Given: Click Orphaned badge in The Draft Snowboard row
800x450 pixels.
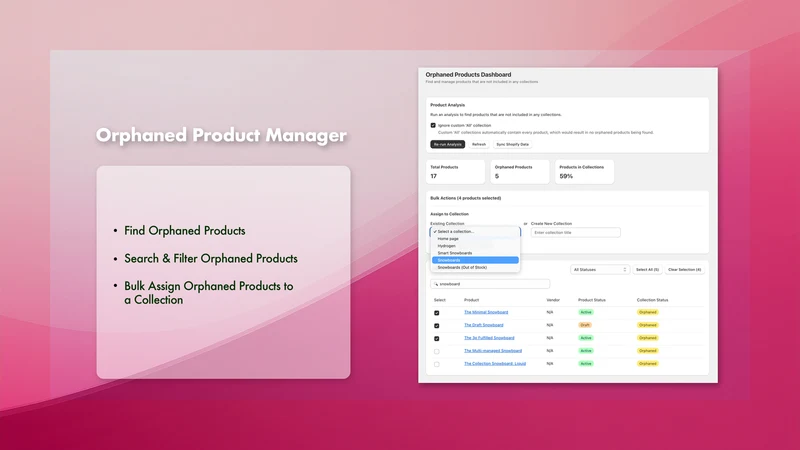Looking at the screenshot, I should 647,325.
